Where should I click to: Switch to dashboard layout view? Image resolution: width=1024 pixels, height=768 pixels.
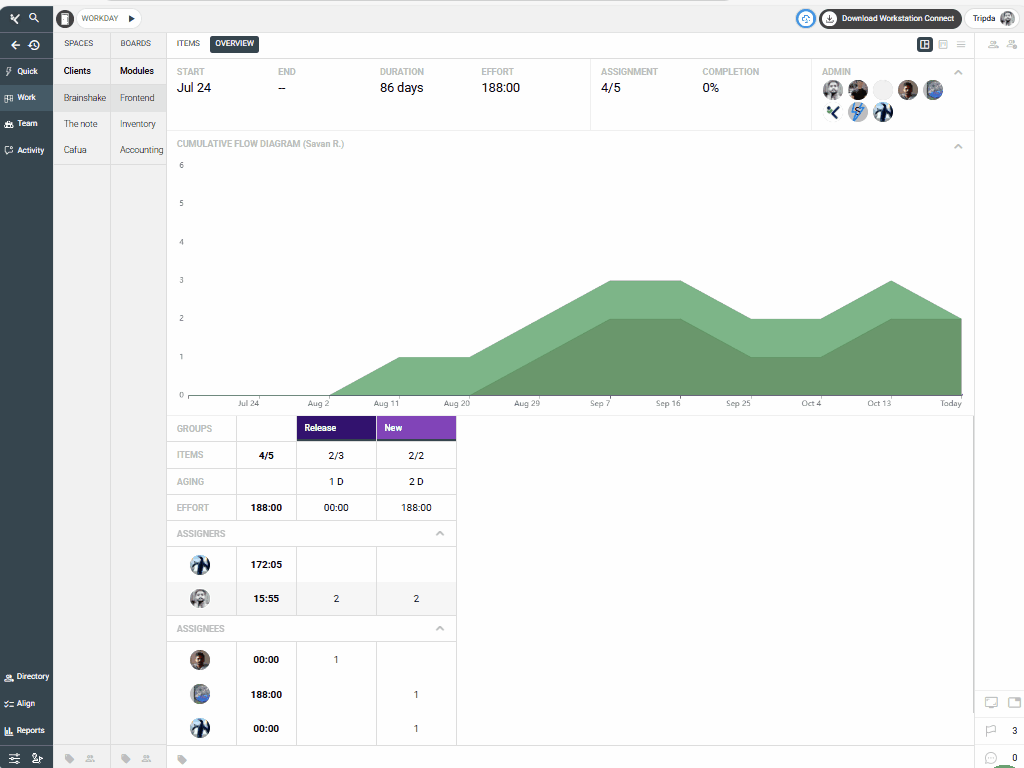(925, 44)
